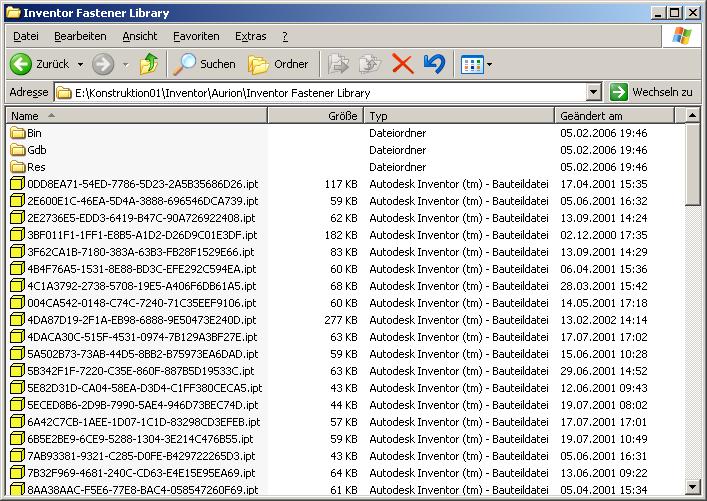Open the Ansicht menu
The image size is (707, 501).
(x=140, y=36)
